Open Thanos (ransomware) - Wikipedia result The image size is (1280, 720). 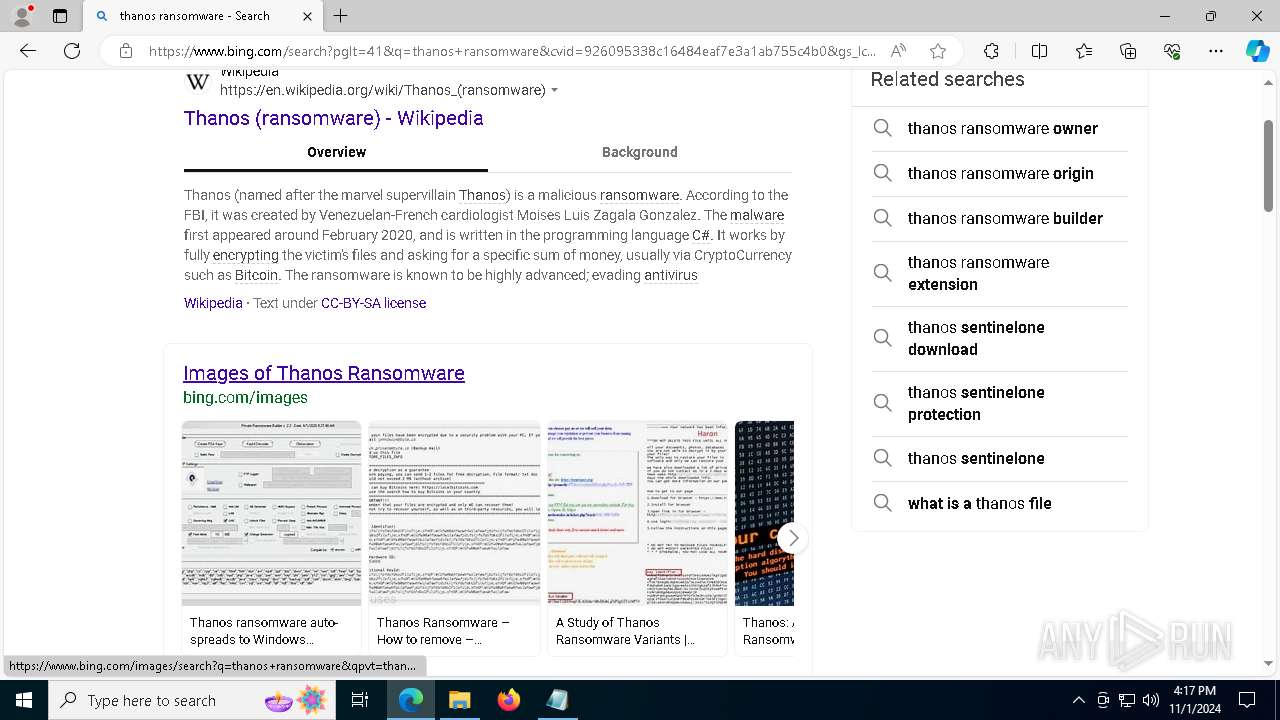click(333, 118)
